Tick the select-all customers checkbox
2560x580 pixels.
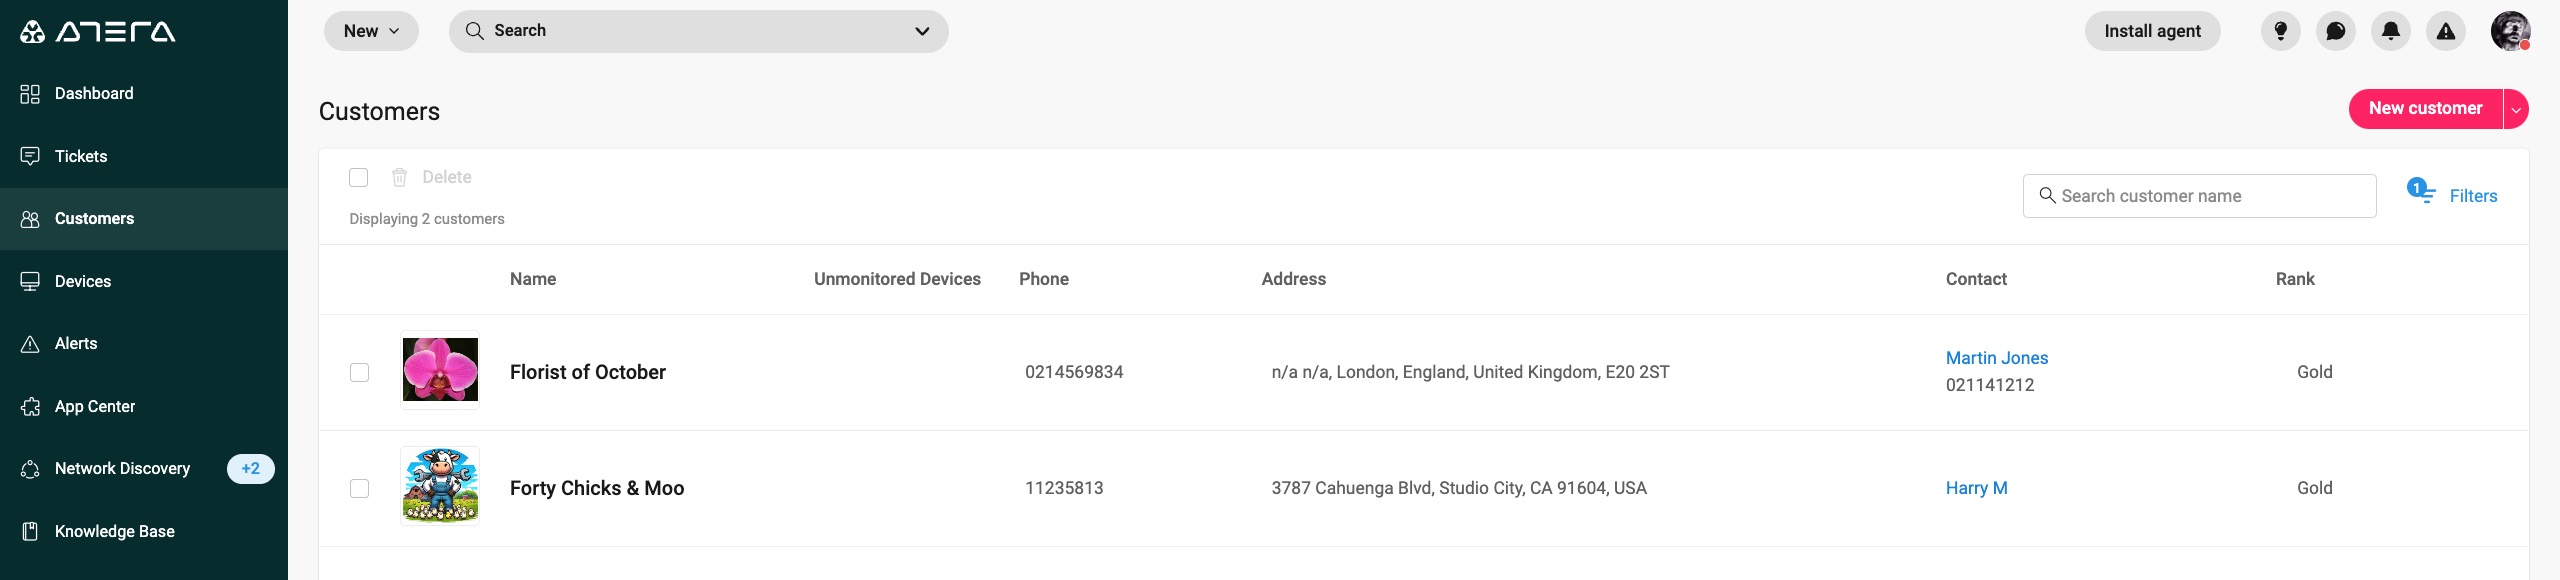click(x=359, y=177)
